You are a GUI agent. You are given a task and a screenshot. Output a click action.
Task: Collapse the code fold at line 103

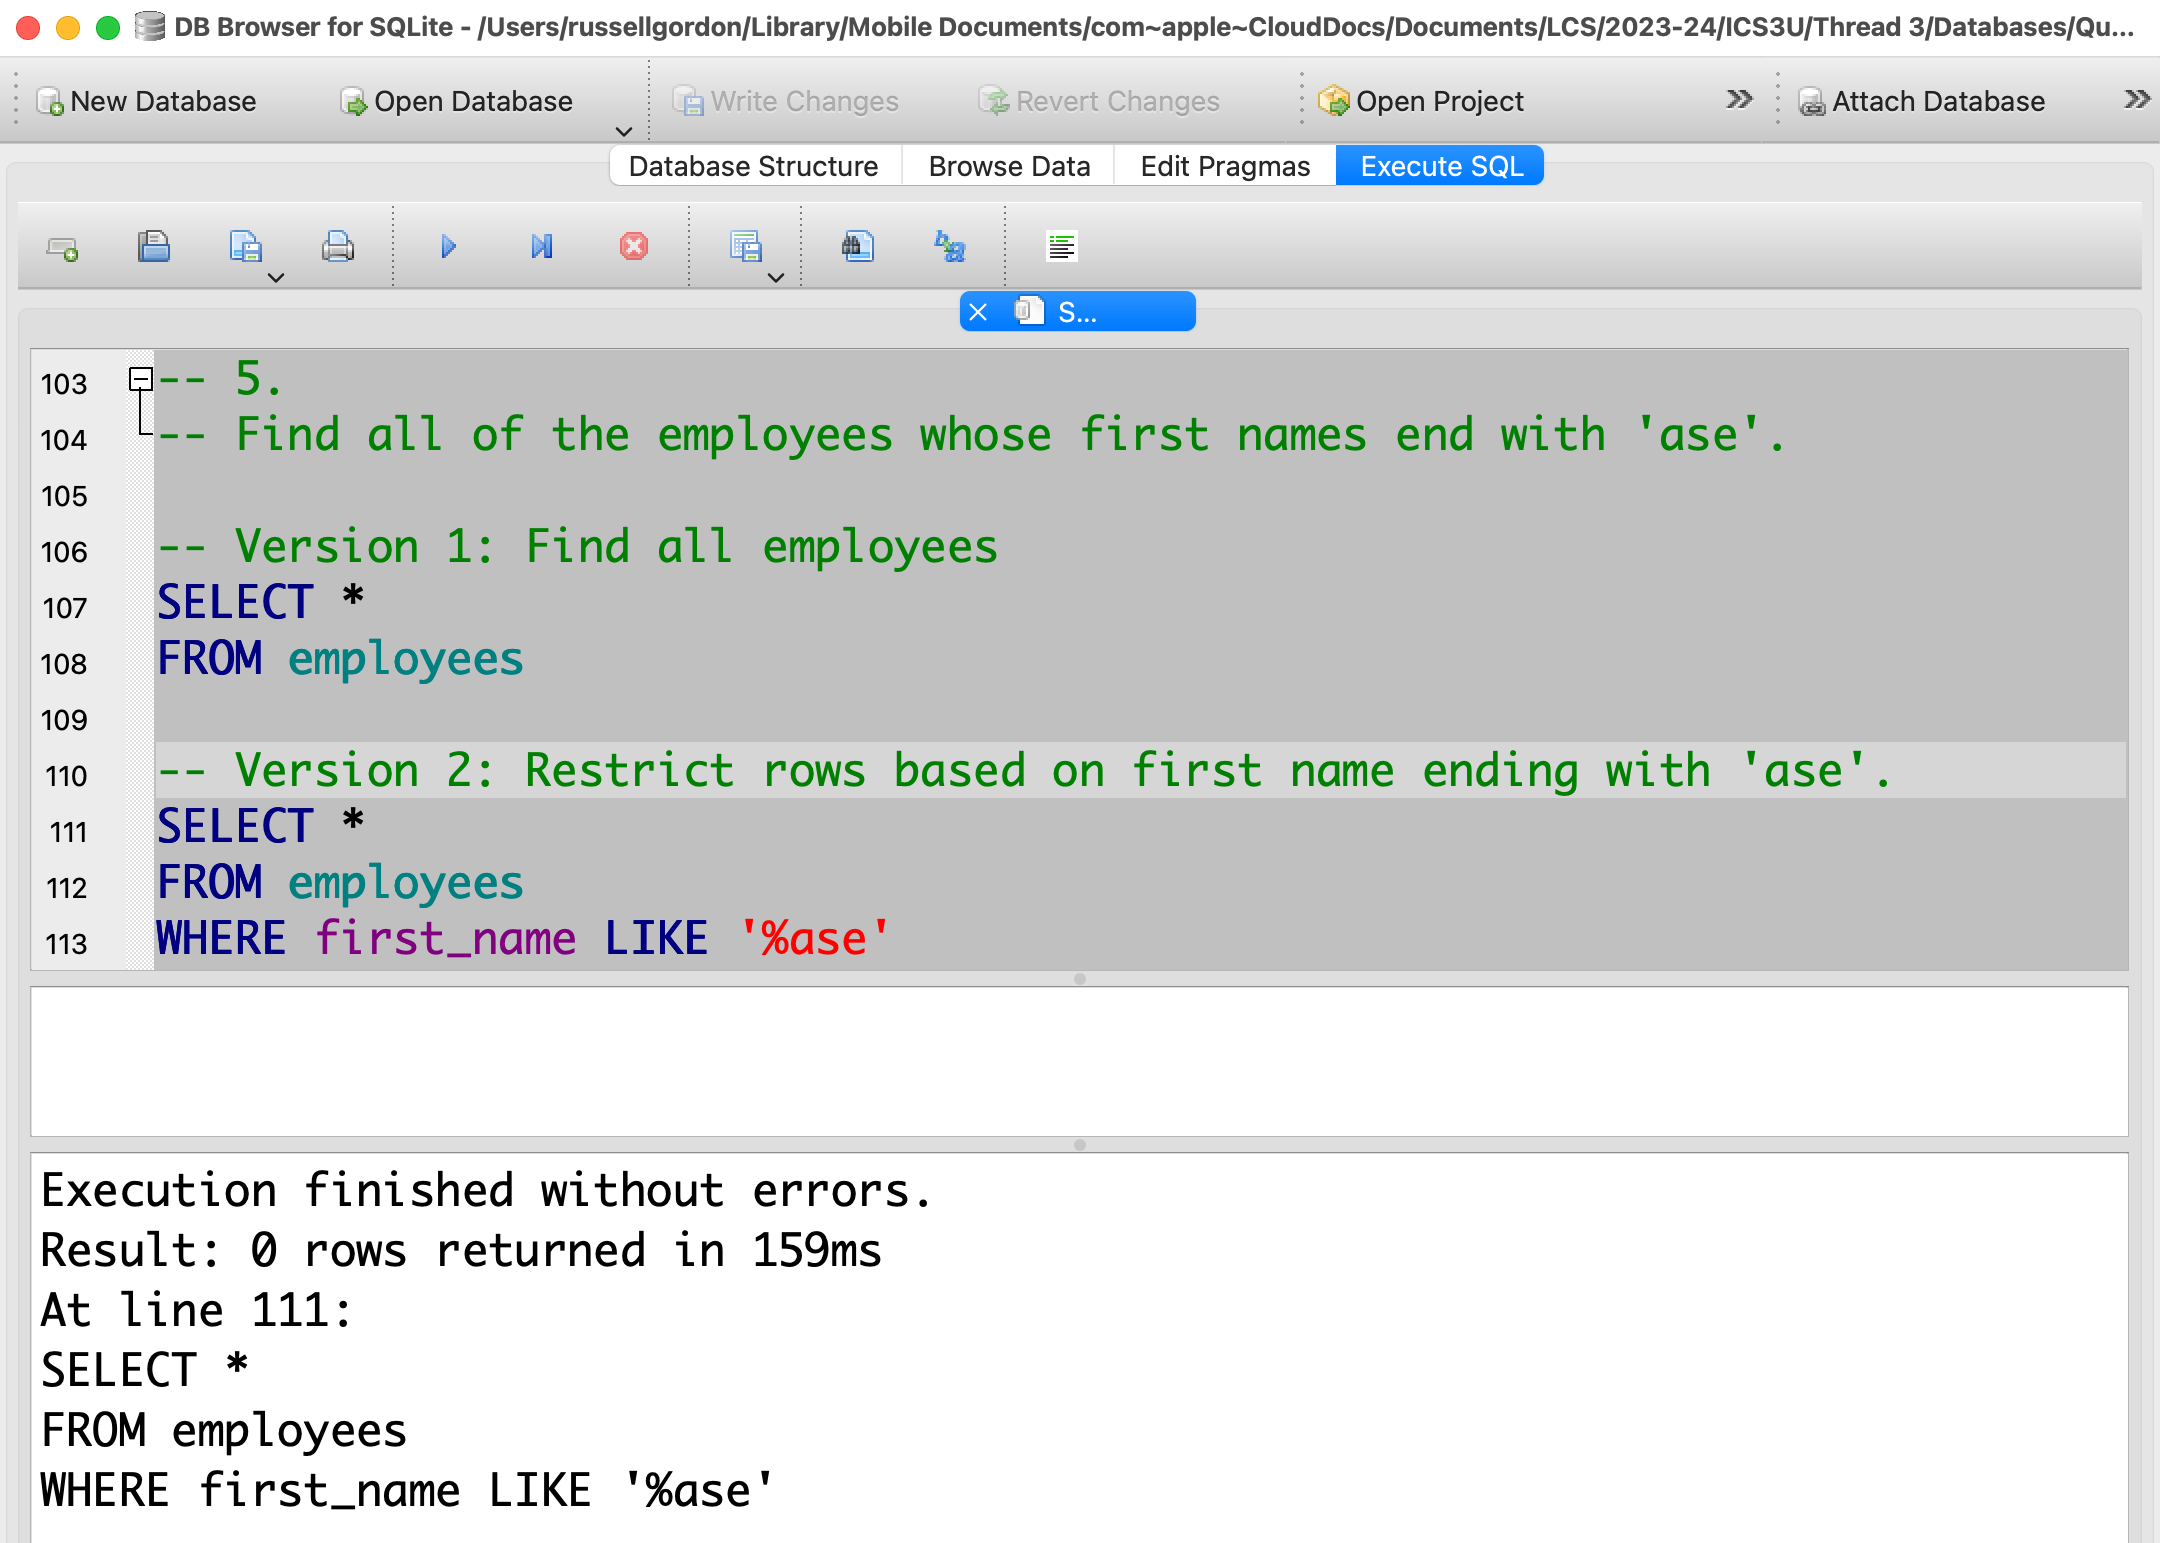coord(141,380)
